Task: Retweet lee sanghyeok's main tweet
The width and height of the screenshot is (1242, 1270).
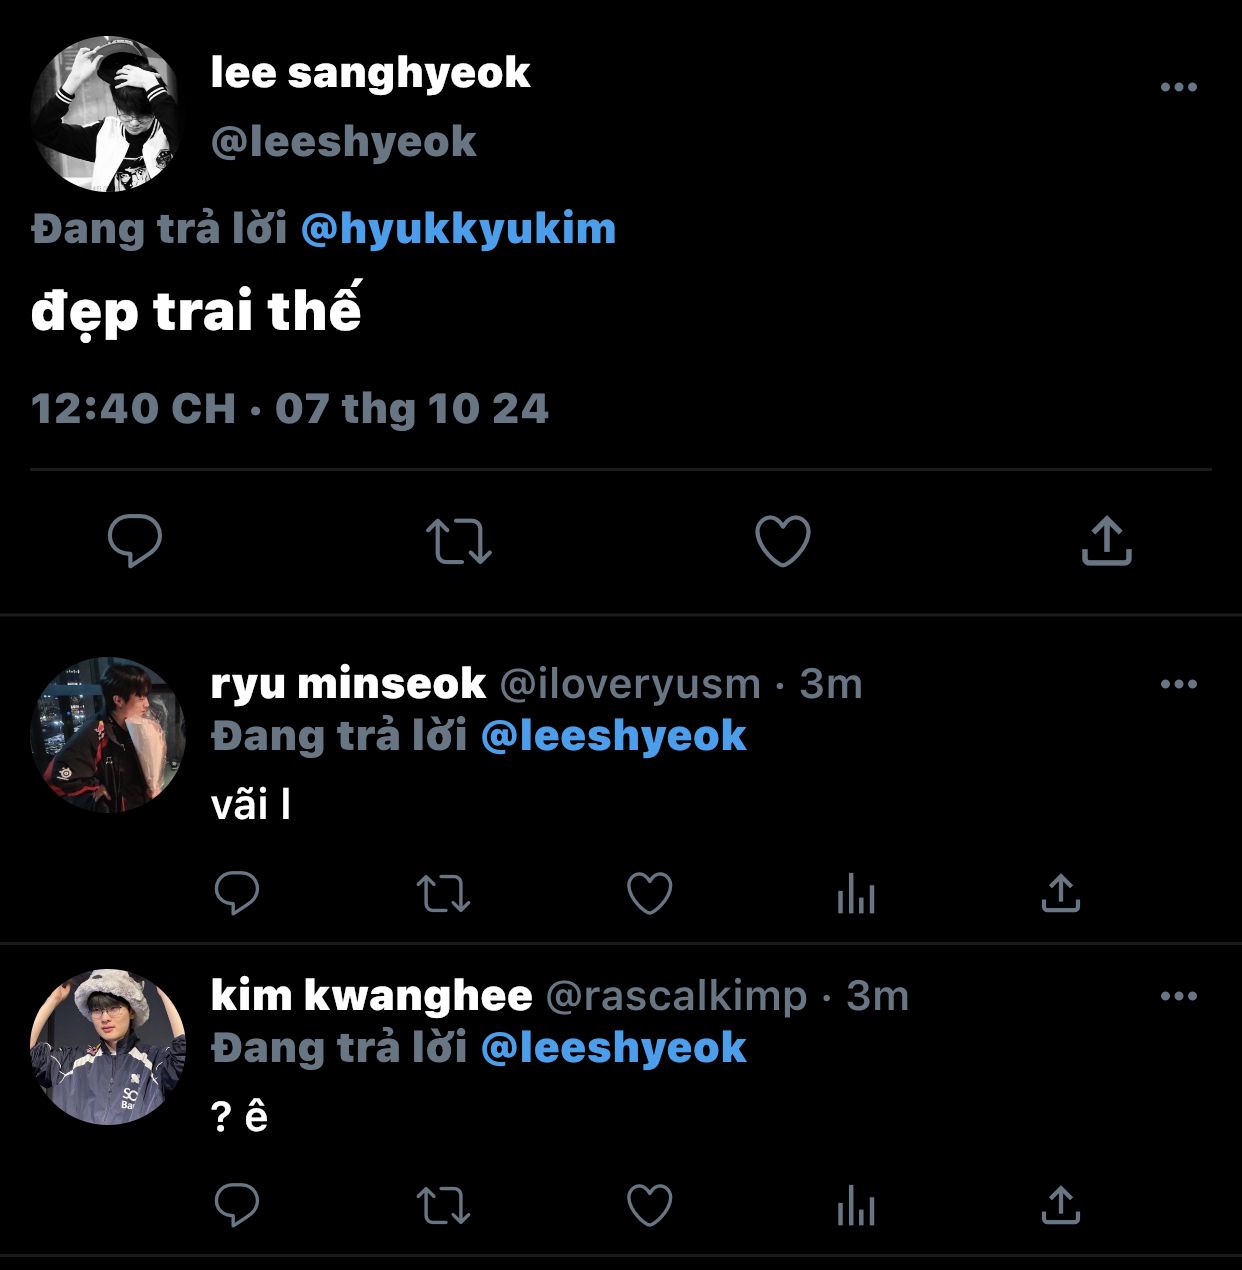Action: click(459, 541)
